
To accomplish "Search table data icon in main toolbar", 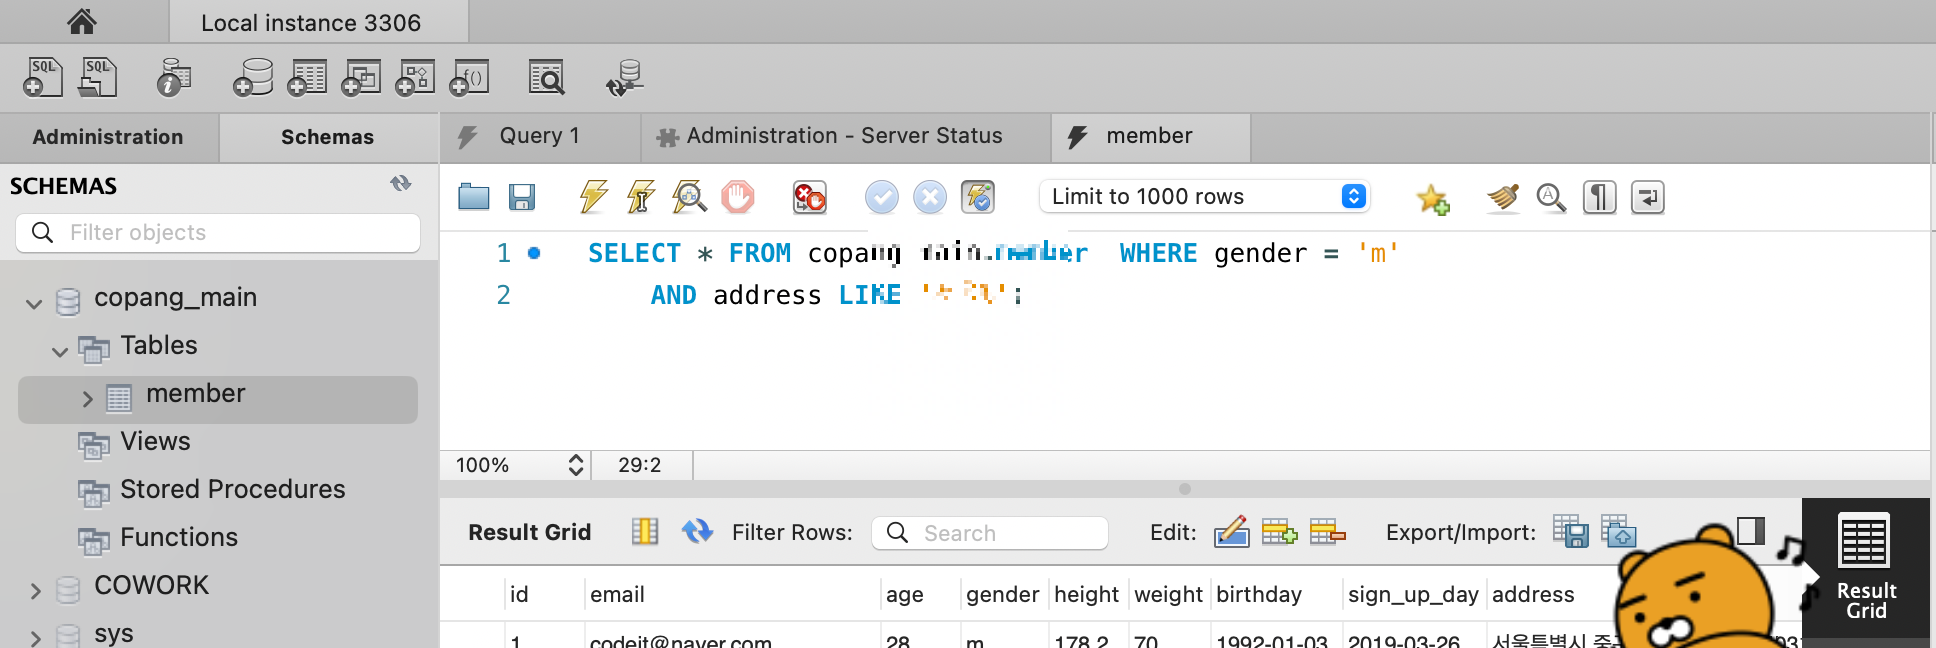I will 547,77.
